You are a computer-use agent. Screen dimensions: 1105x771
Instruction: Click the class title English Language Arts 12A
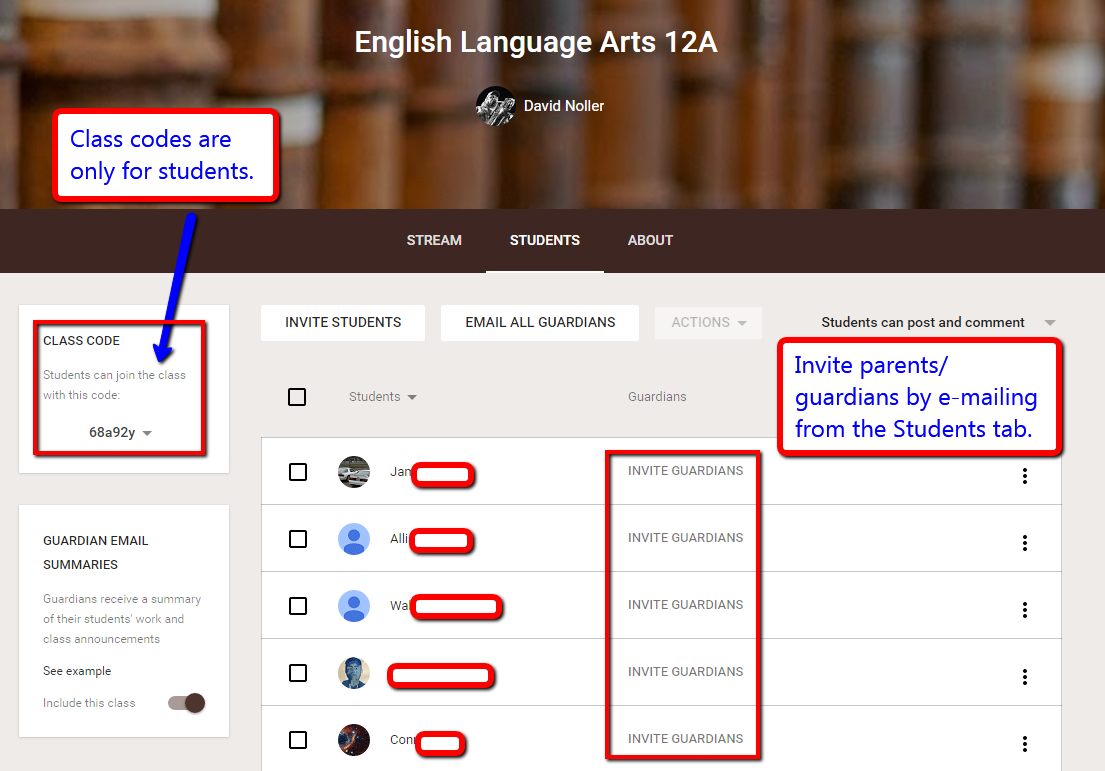pyautogui.click(x=536, y=42)
